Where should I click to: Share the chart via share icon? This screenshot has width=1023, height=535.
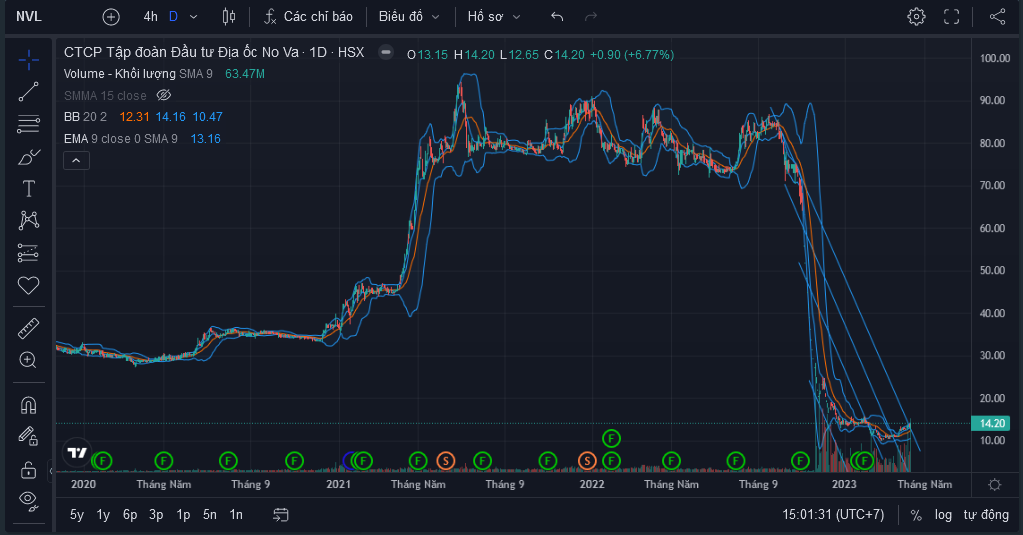[998, 17]
